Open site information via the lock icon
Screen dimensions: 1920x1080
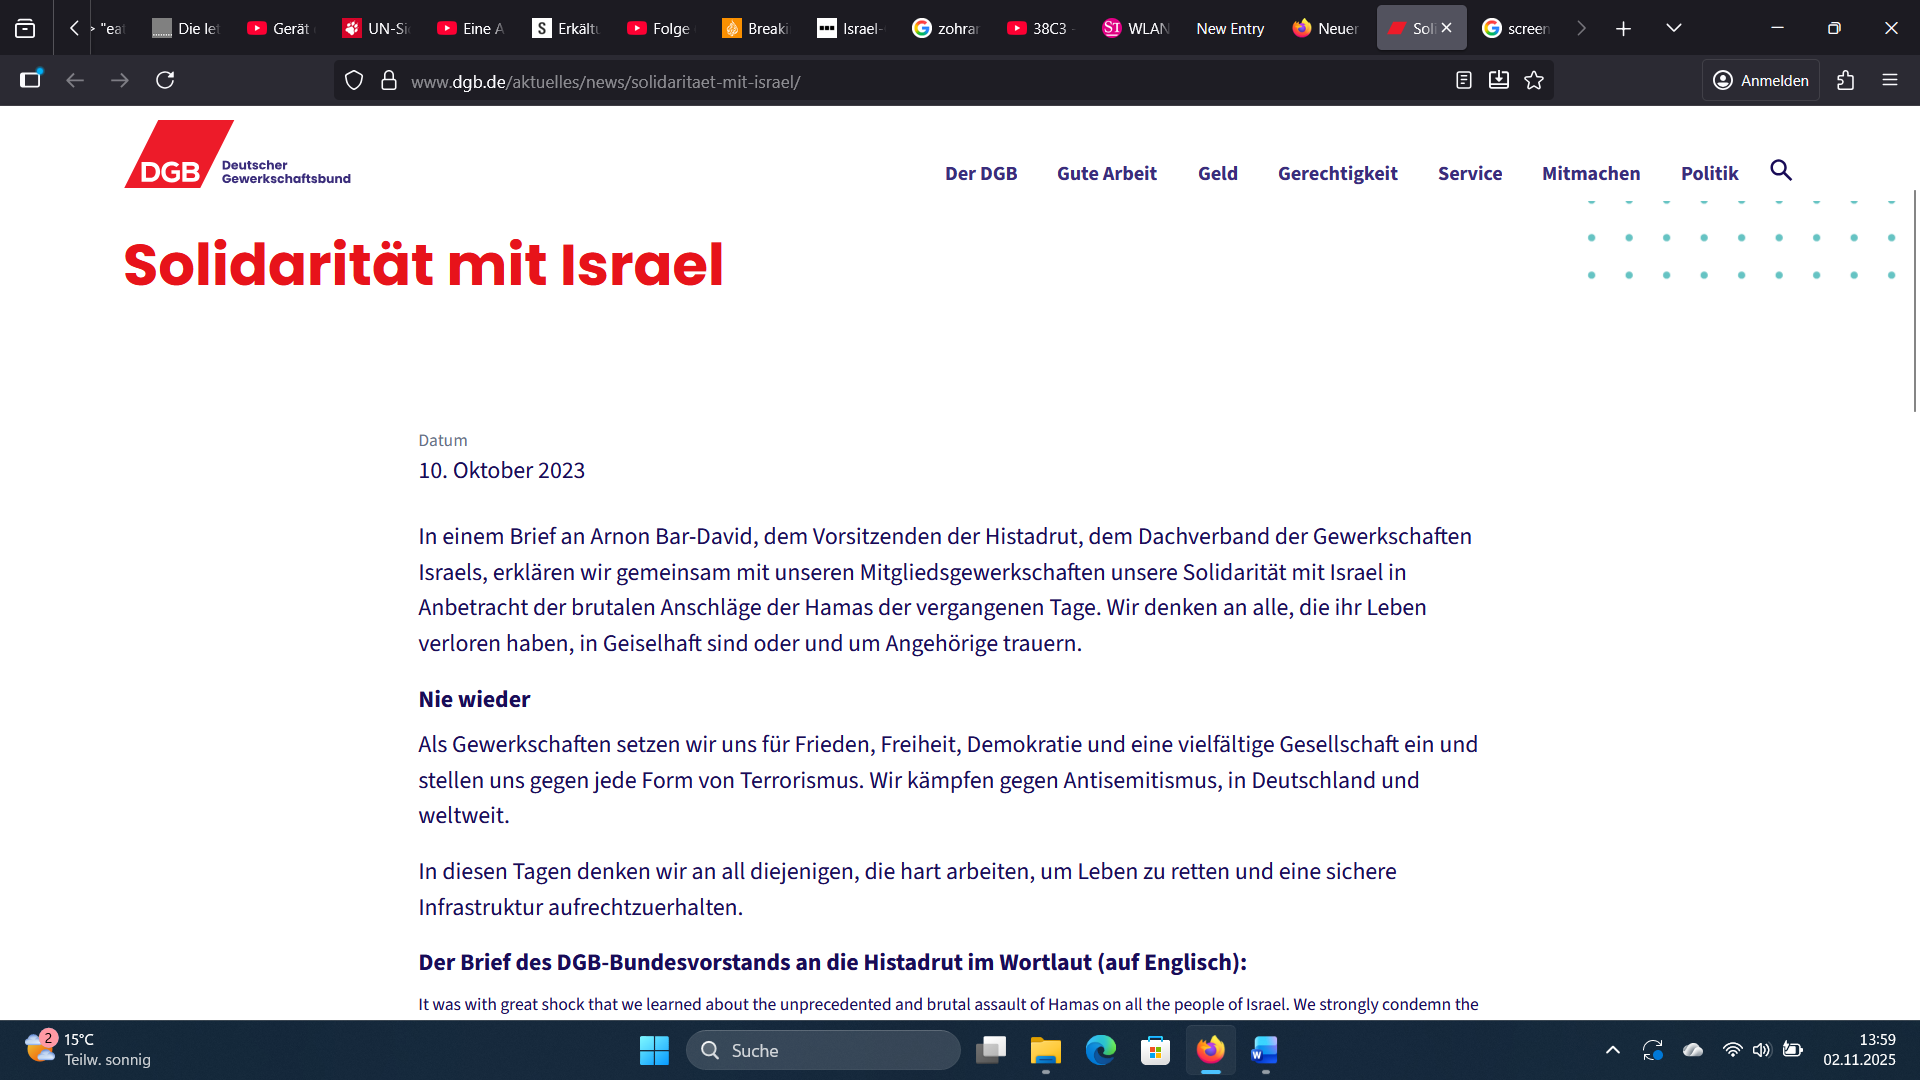389,80
